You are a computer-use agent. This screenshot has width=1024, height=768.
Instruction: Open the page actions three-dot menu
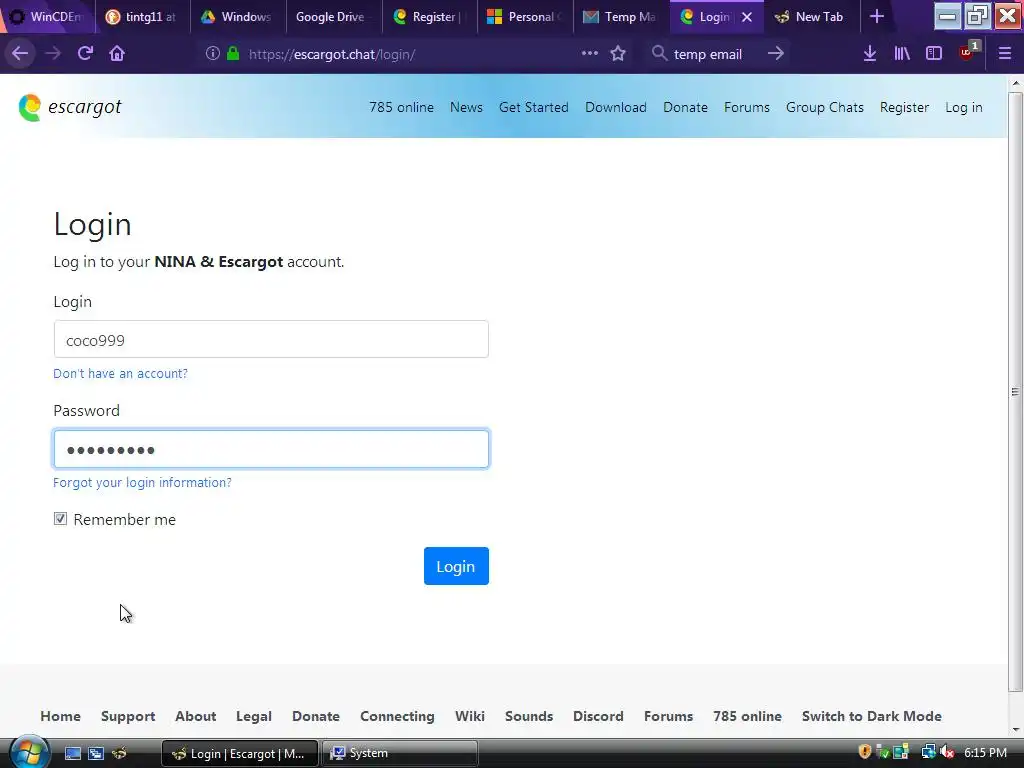point(589,54)
